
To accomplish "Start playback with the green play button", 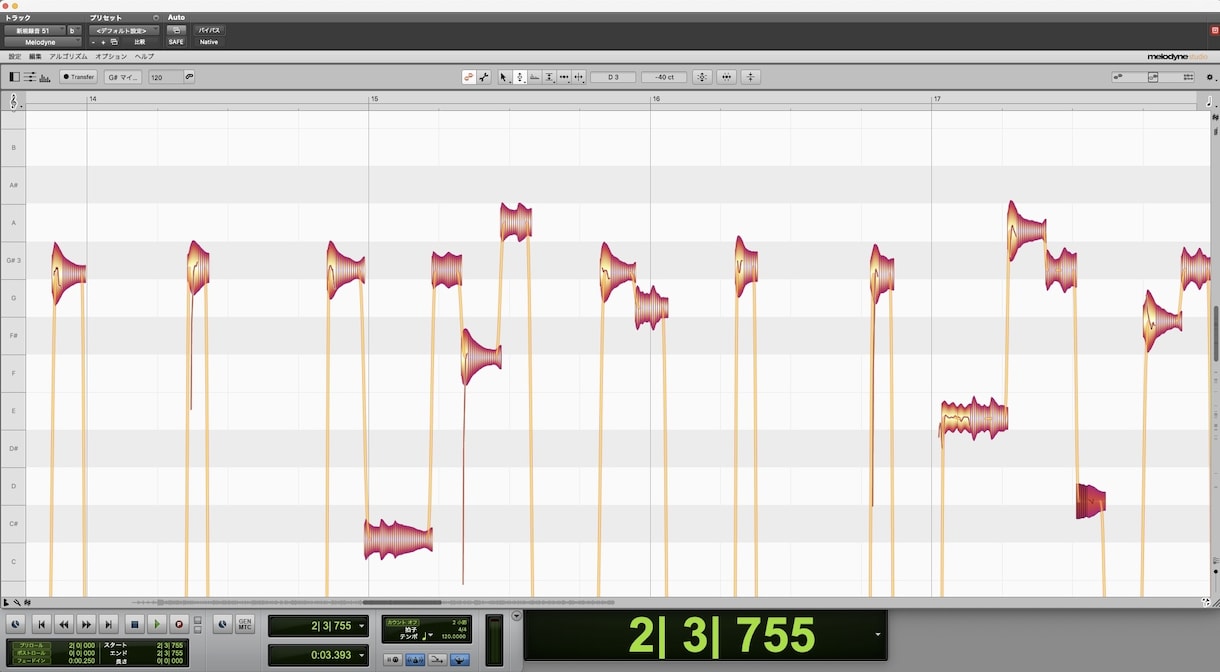I will coord(157,624).
